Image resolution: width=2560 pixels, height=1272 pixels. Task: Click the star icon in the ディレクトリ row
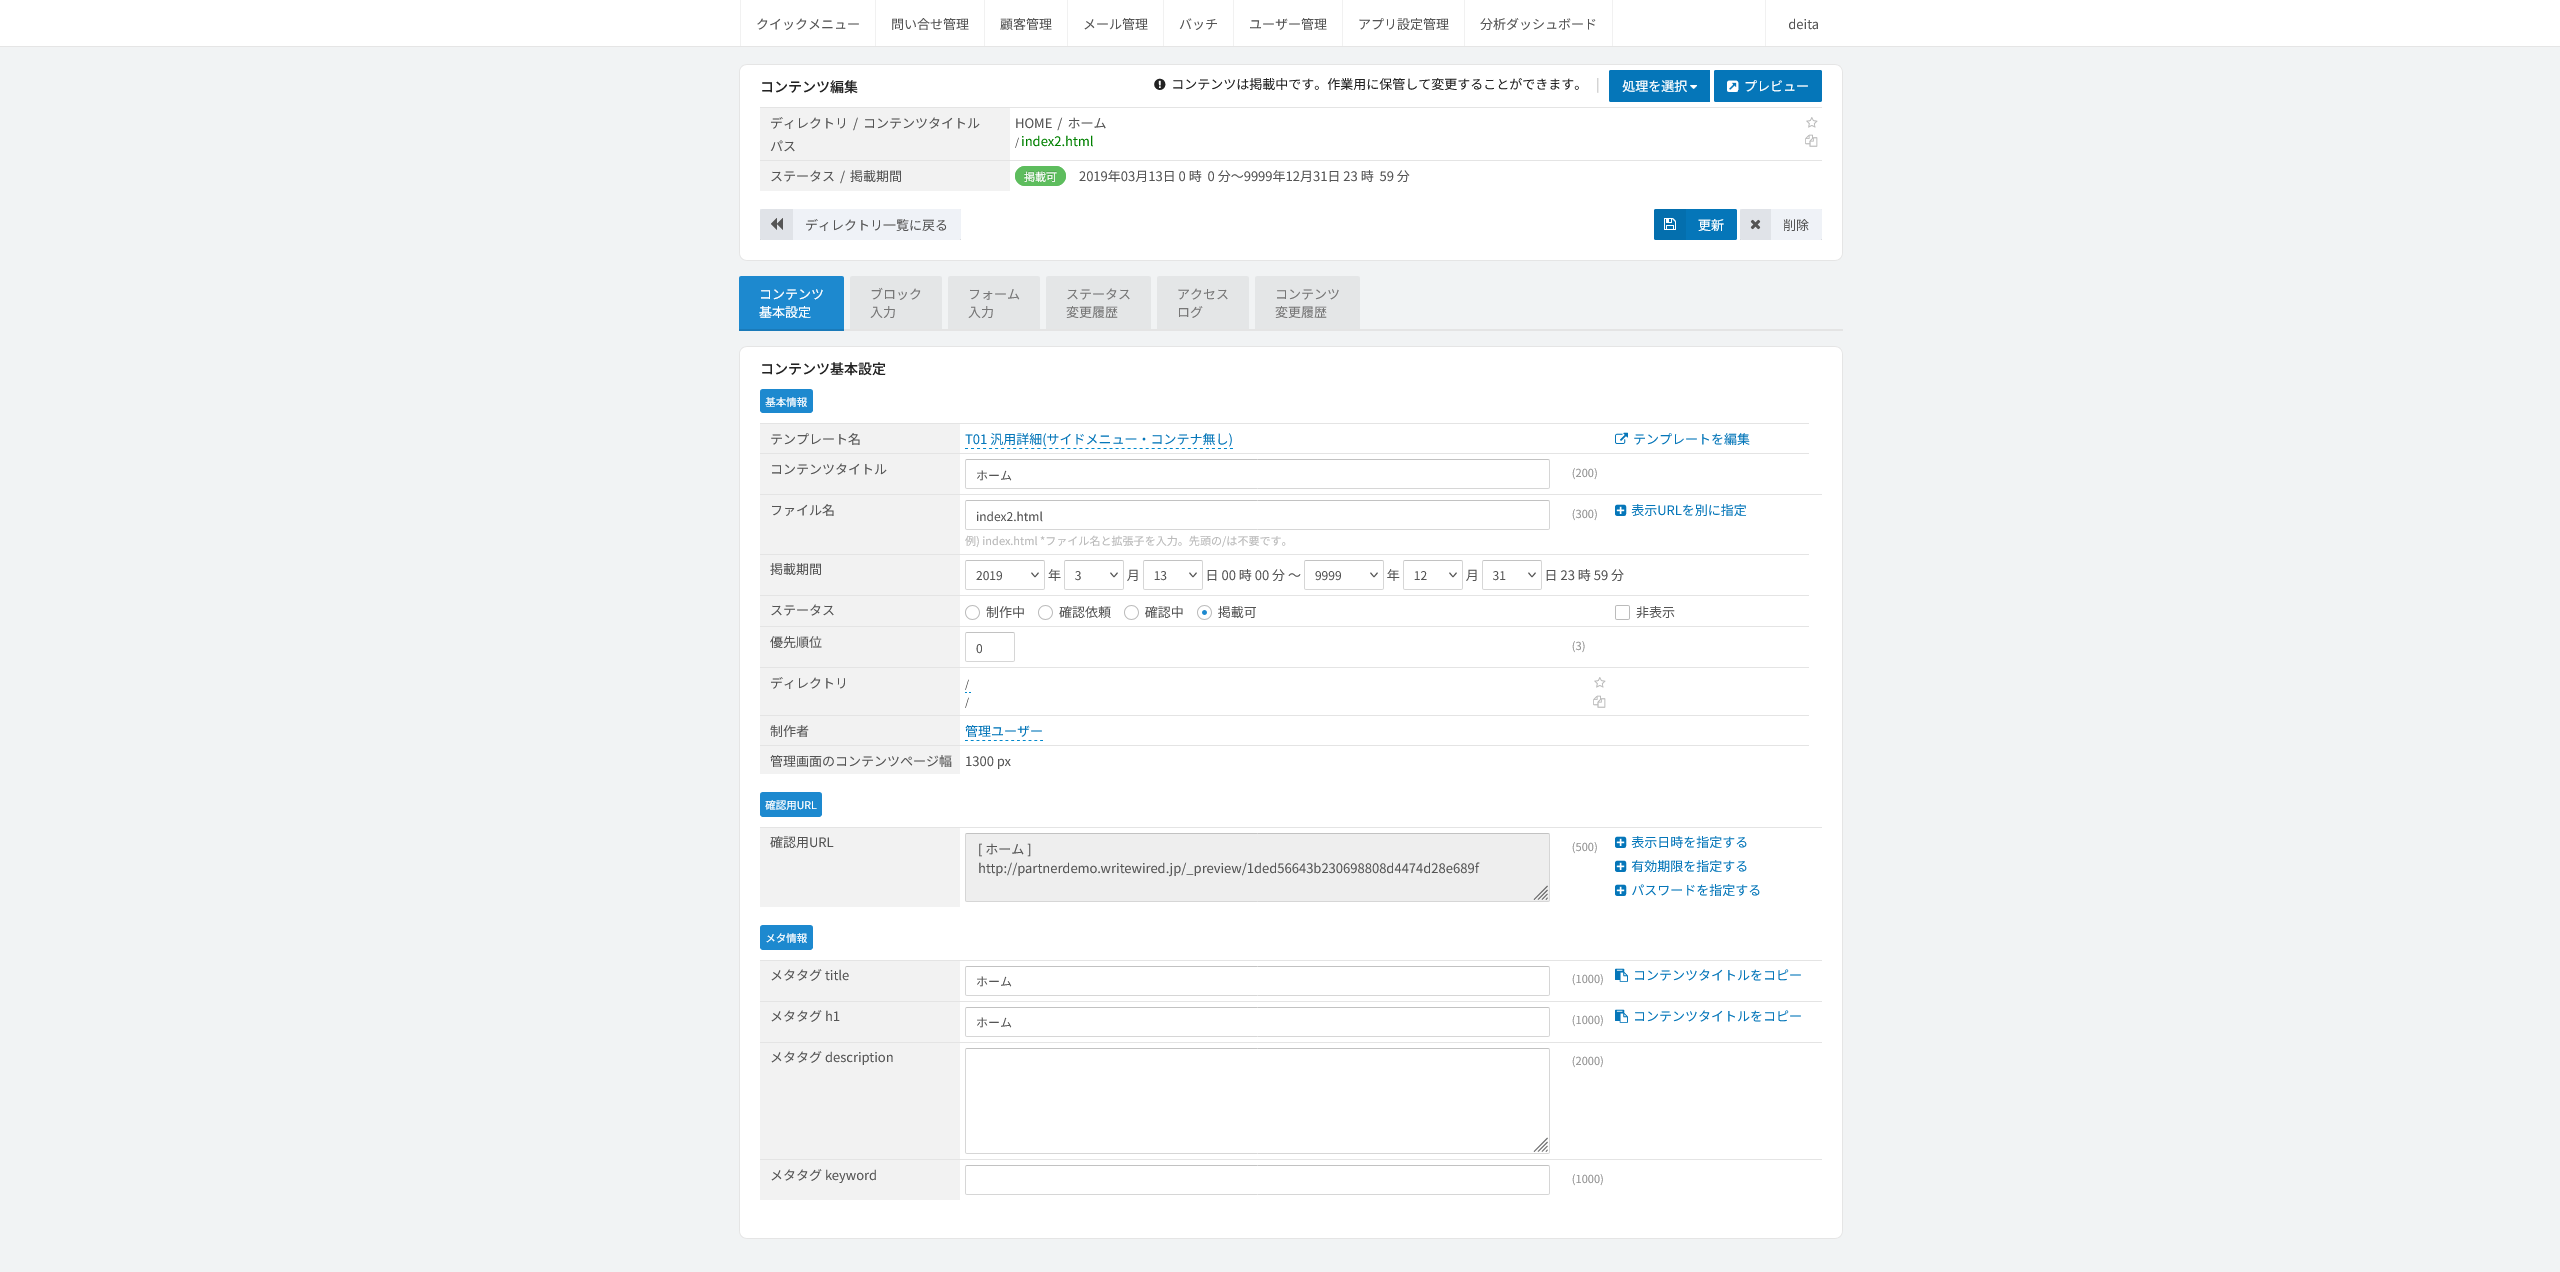coord(1599,683)
